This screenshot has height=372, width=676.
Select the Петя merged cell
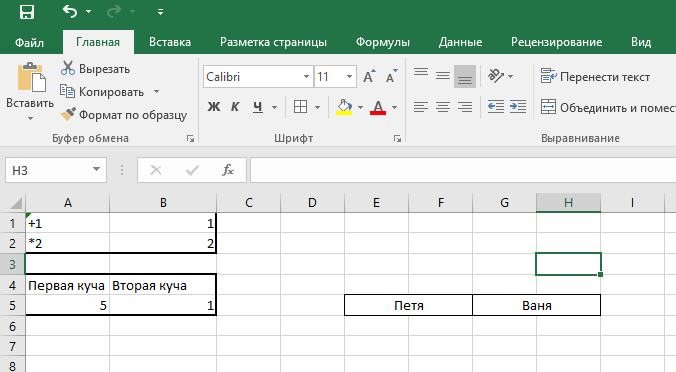coord(409,306)
